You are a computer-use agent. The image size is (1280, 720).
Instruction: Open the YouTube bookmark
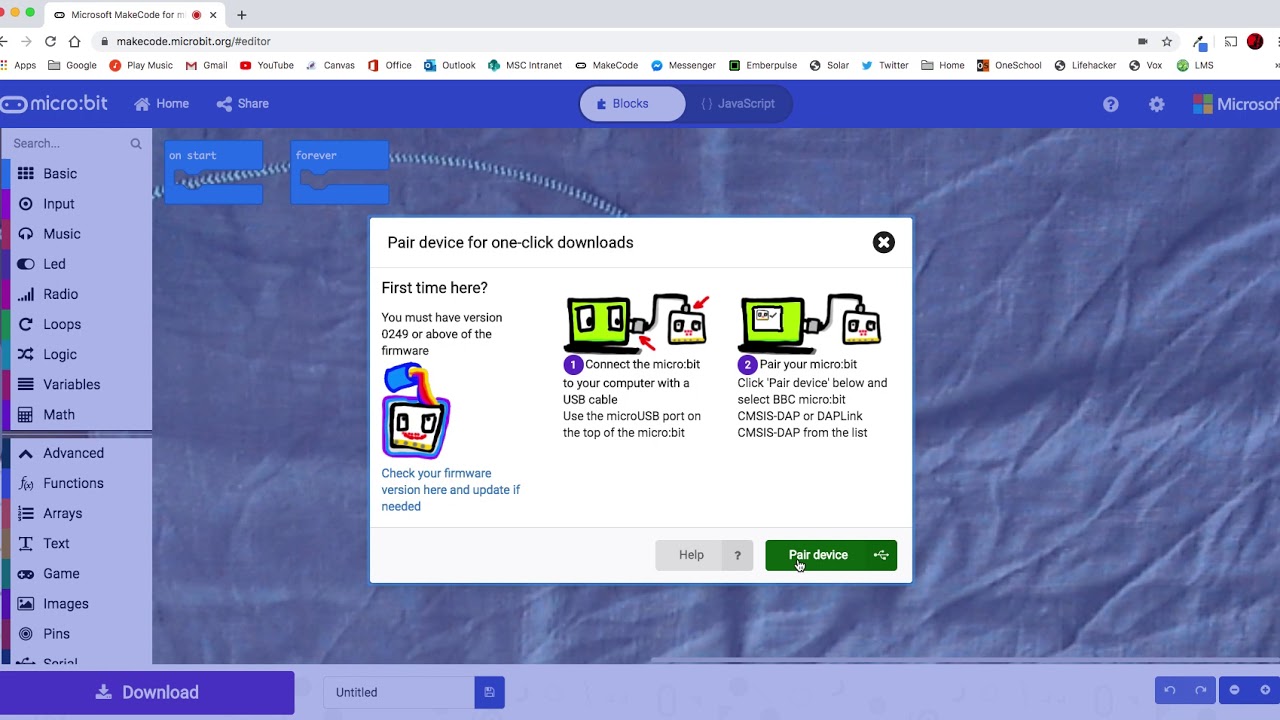[x=267, y=65]
